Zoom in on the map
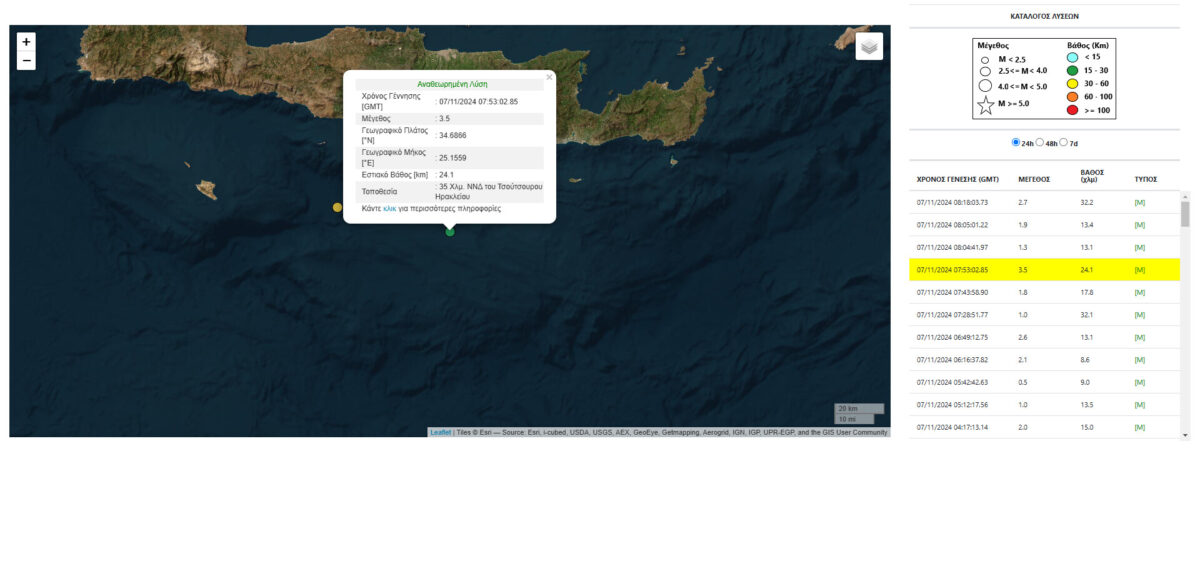 [26, 42]
